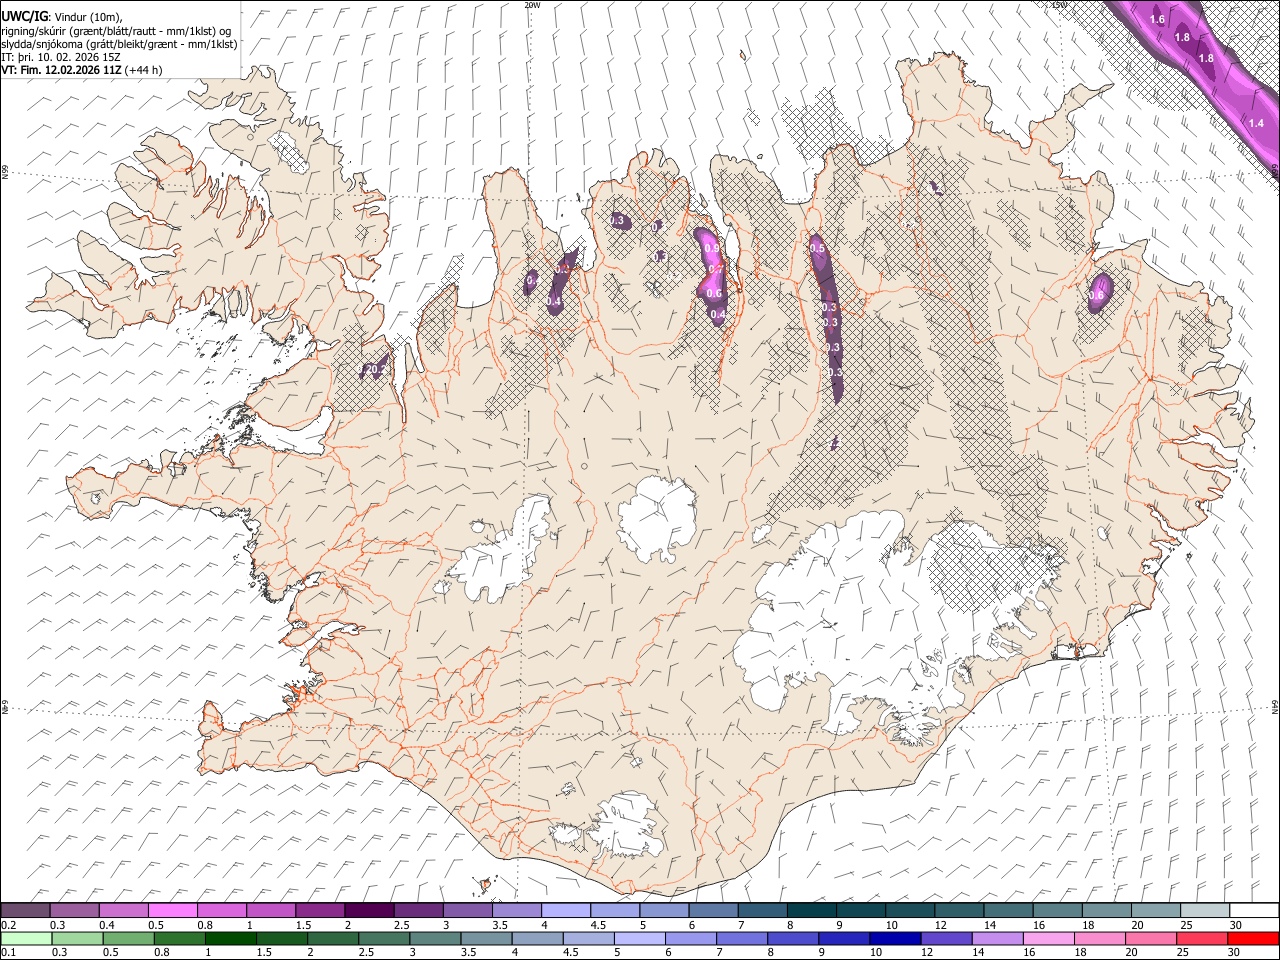Image resolution: width=1280 pixels, height=960 pixels.
Task: Click the 15W longitude label
Action: click(1058, 5)
